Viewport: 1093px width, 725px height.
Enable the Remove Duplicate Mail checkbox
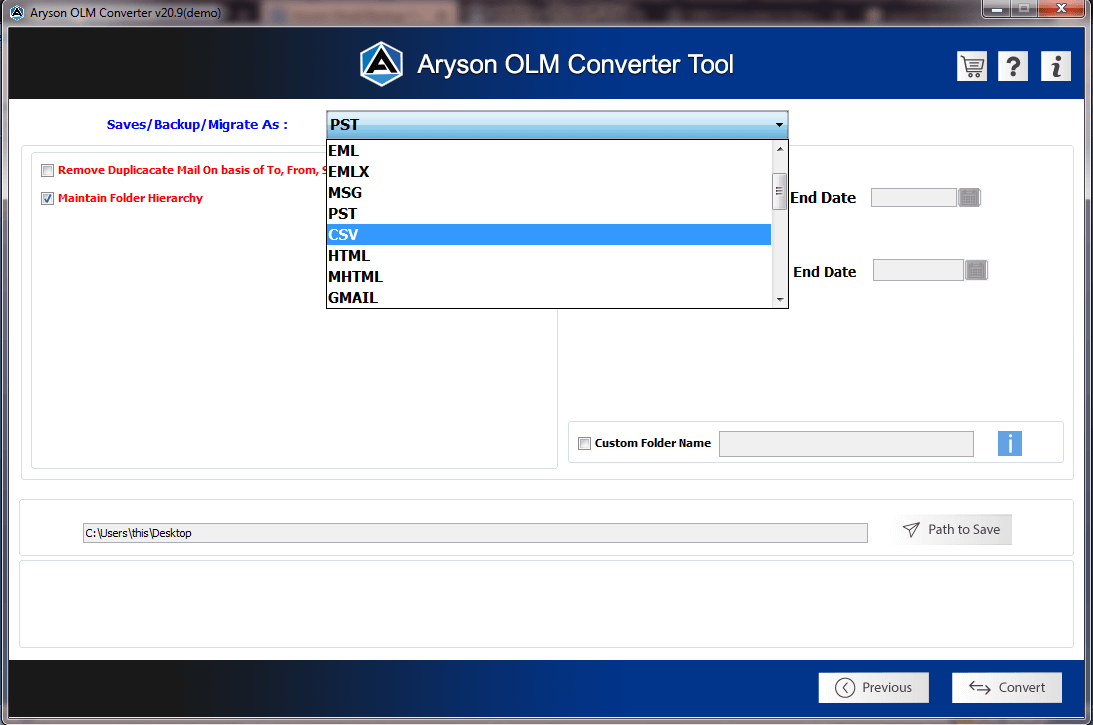(47, 170)
